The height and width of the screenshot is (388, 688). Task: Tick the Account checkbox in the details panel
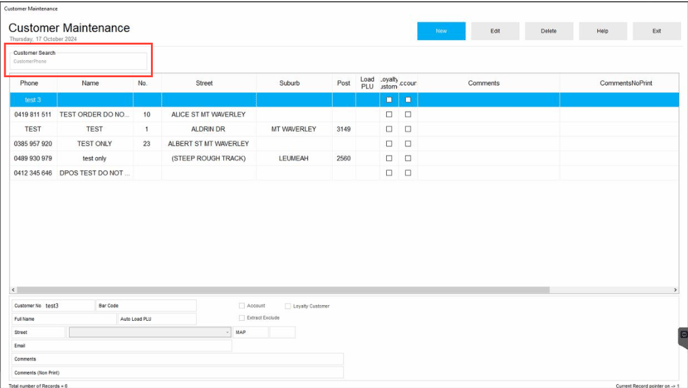pyautogui.click(x=242, y=305)
